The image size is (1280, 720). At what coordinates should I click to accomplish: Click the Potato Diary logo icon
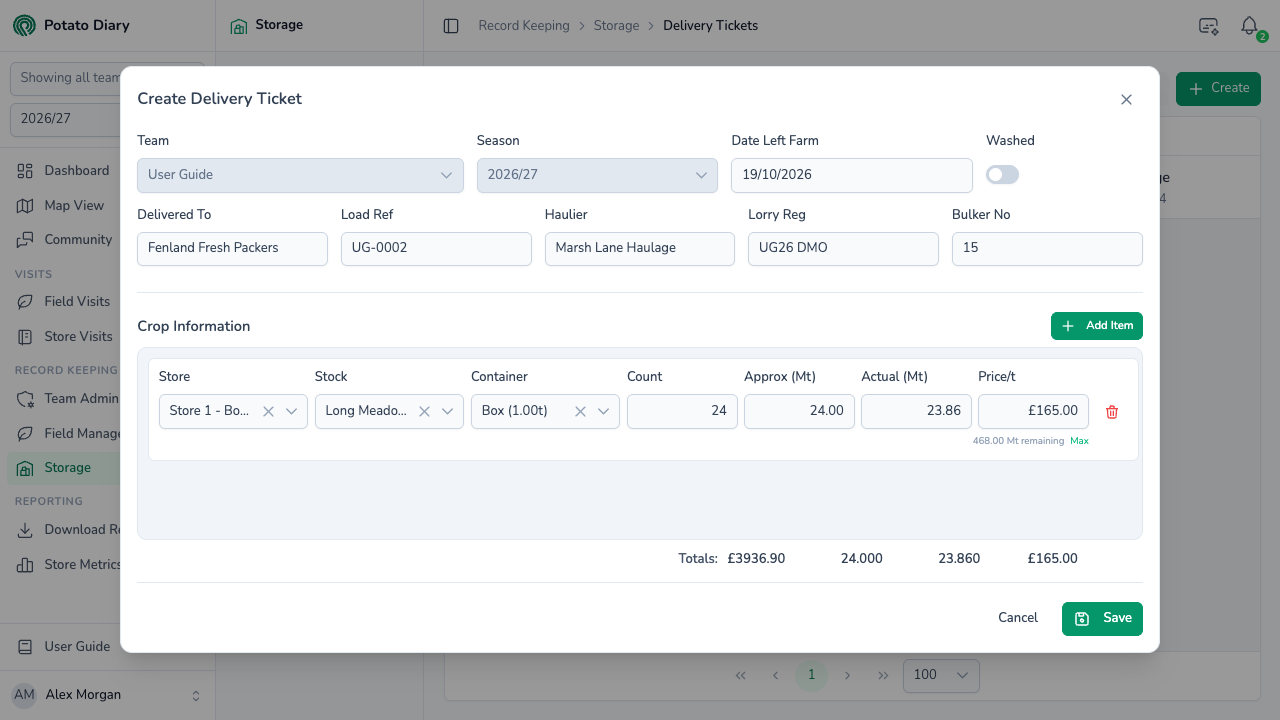(x=24, y=25)
